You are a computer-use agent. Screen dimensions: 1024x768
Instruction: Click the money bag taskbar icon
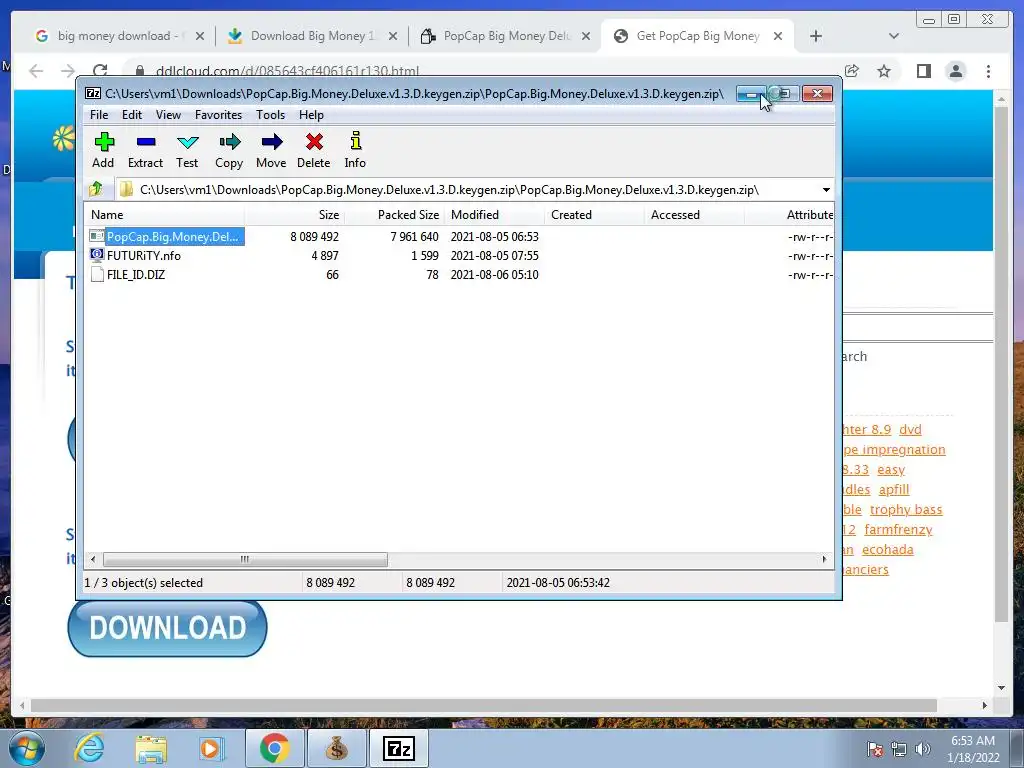click(336, 748)
